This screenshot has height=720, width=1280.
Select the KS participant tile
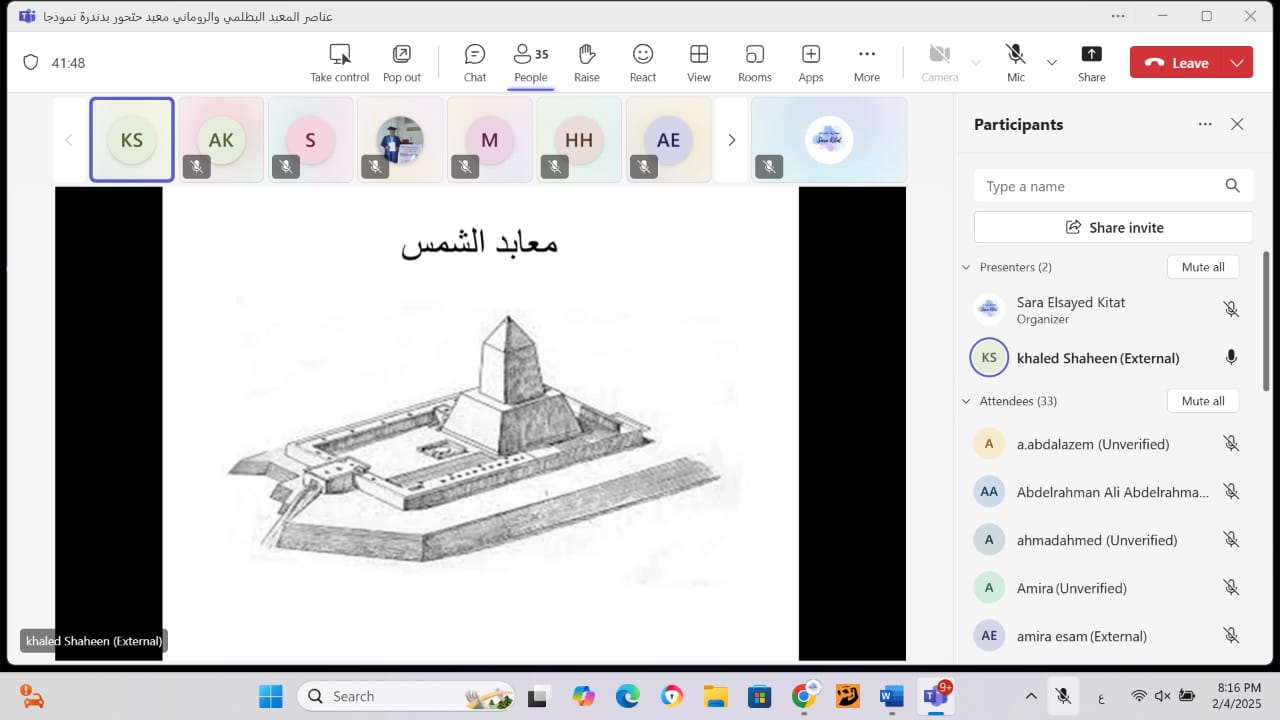click(132, 140)
